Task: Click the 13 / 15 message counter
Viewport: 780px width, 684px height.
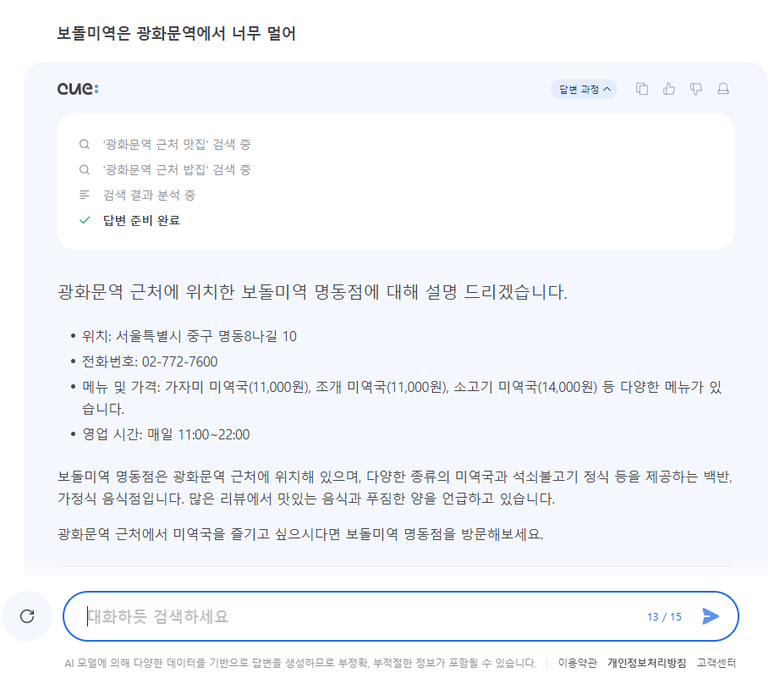Action: (664, 617)
